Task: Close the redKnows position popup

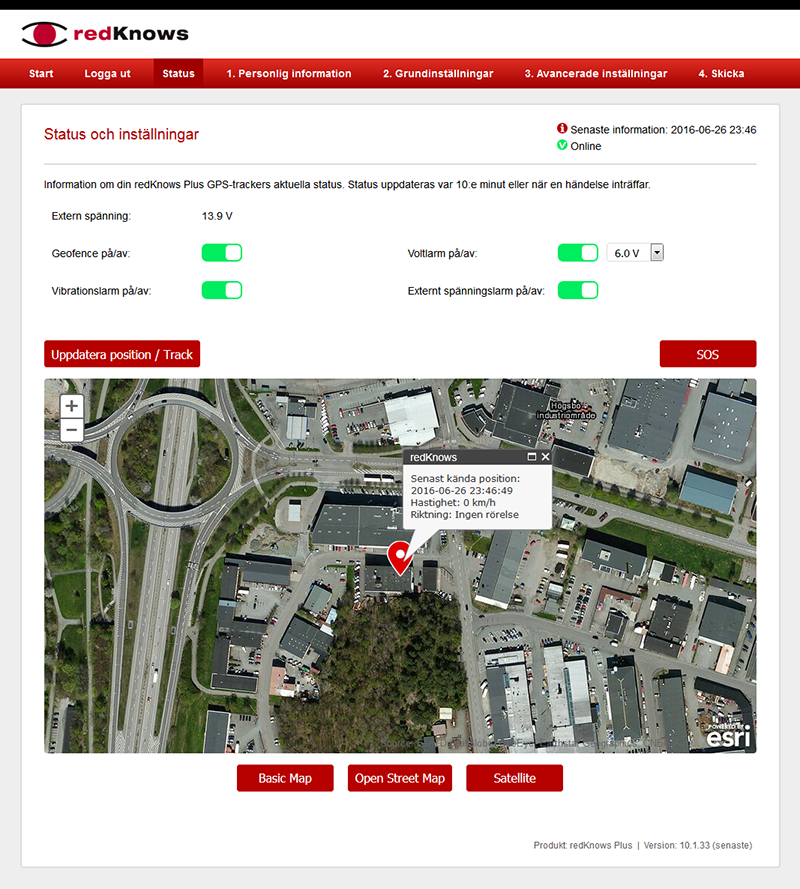Action: pyautogui.click(x=545, y=457)
